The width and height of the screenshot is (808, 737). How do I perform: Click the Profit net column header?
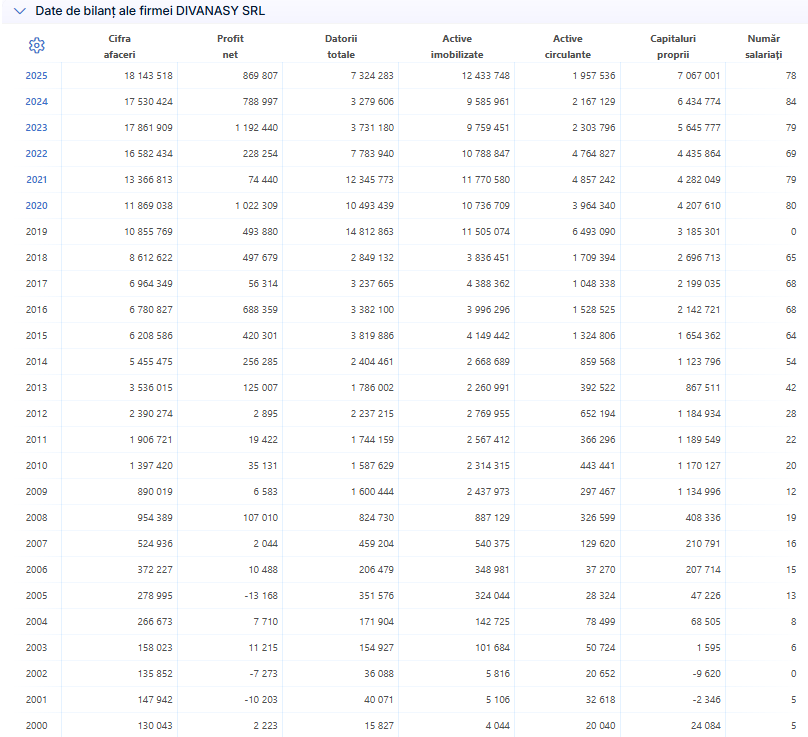point(230,46)
